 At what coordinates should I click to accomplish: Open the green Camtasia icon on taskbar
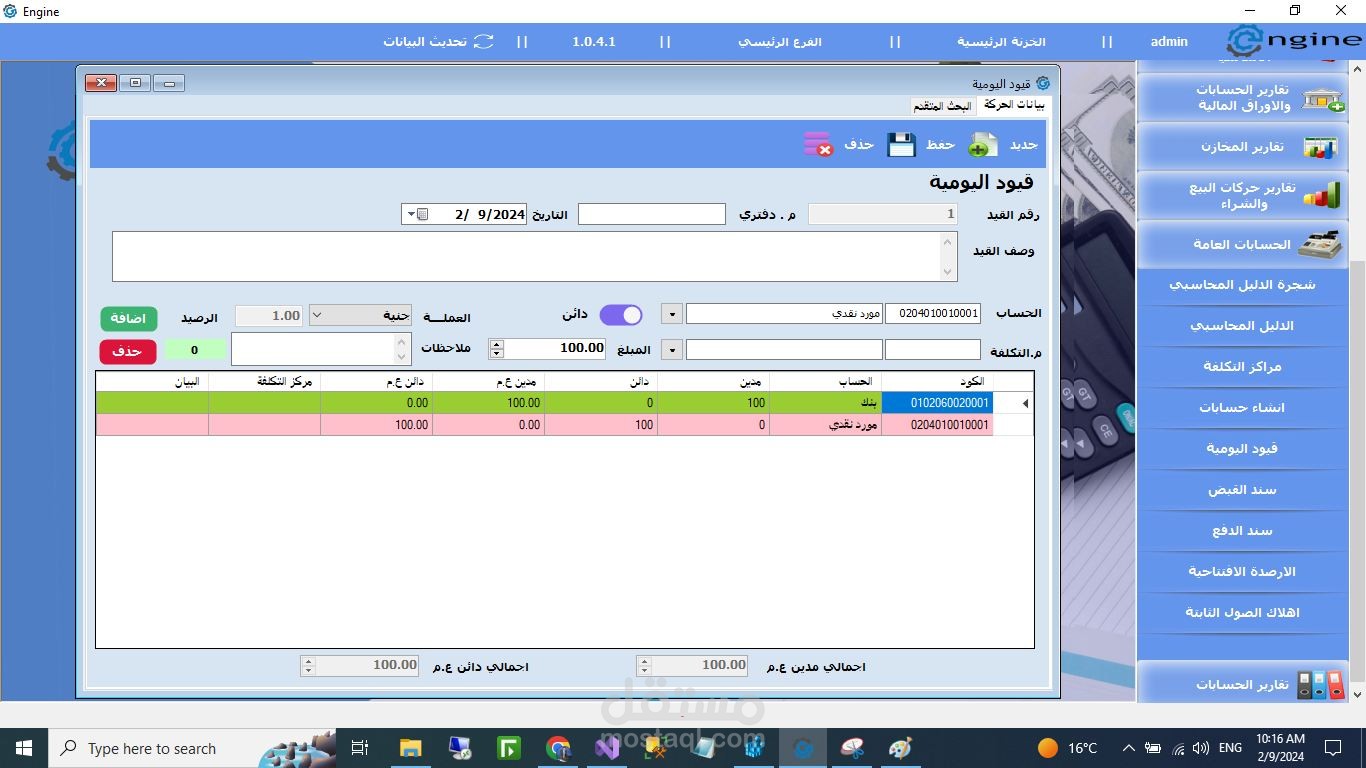pyautogui.click(x=509, y=748)
